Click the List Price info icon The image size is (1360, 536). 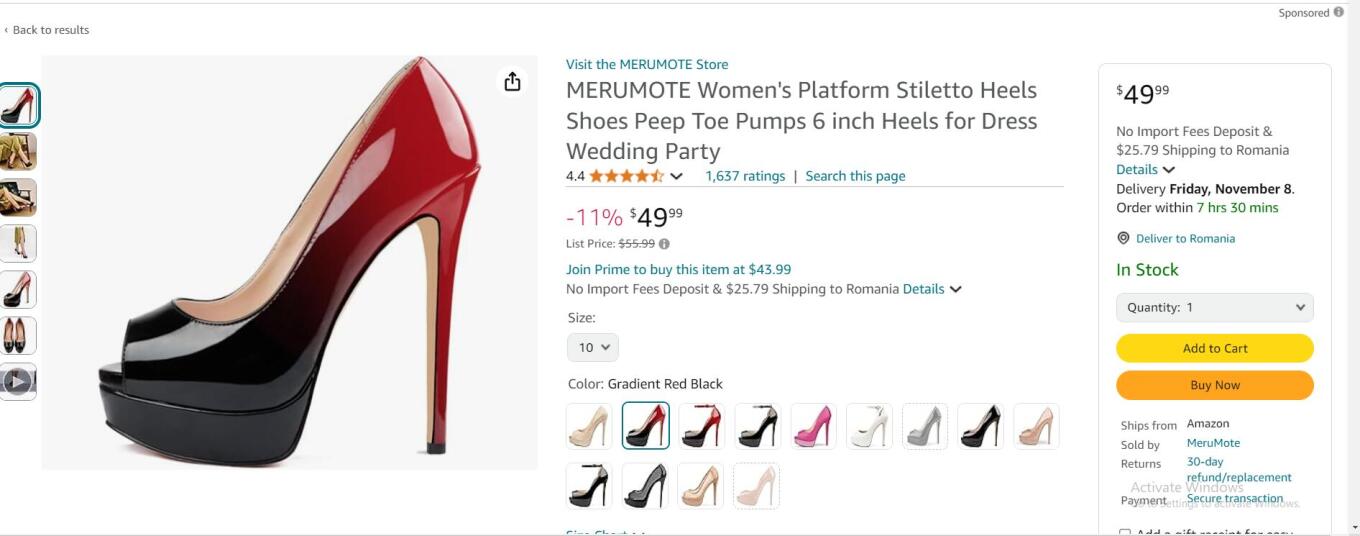(x=664, y=243)
